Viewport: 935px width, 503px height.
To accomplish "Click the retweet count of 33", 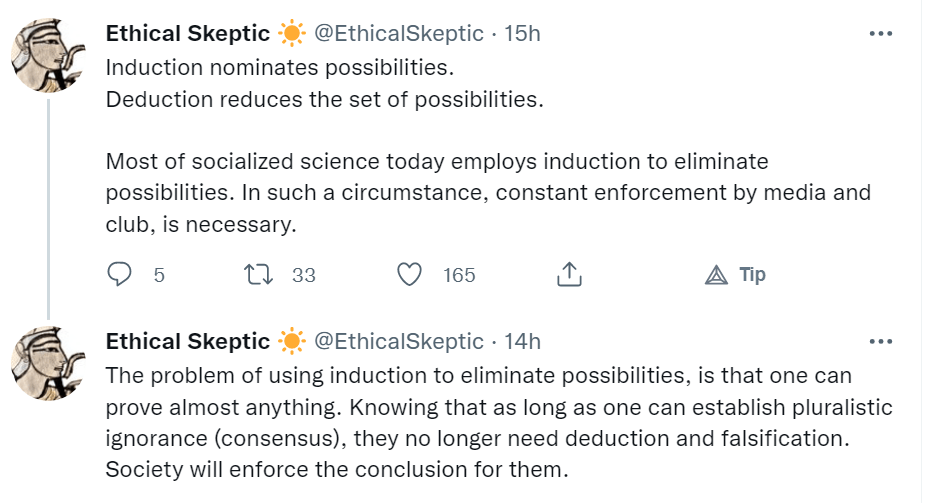I will 304,275.
